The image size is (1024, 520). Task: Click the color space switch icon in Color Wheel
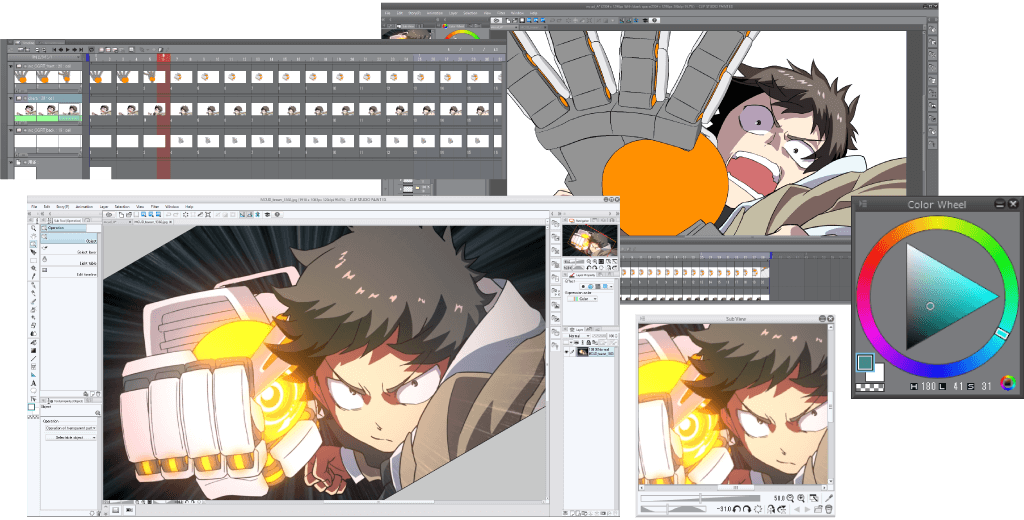click(1007, 383)
